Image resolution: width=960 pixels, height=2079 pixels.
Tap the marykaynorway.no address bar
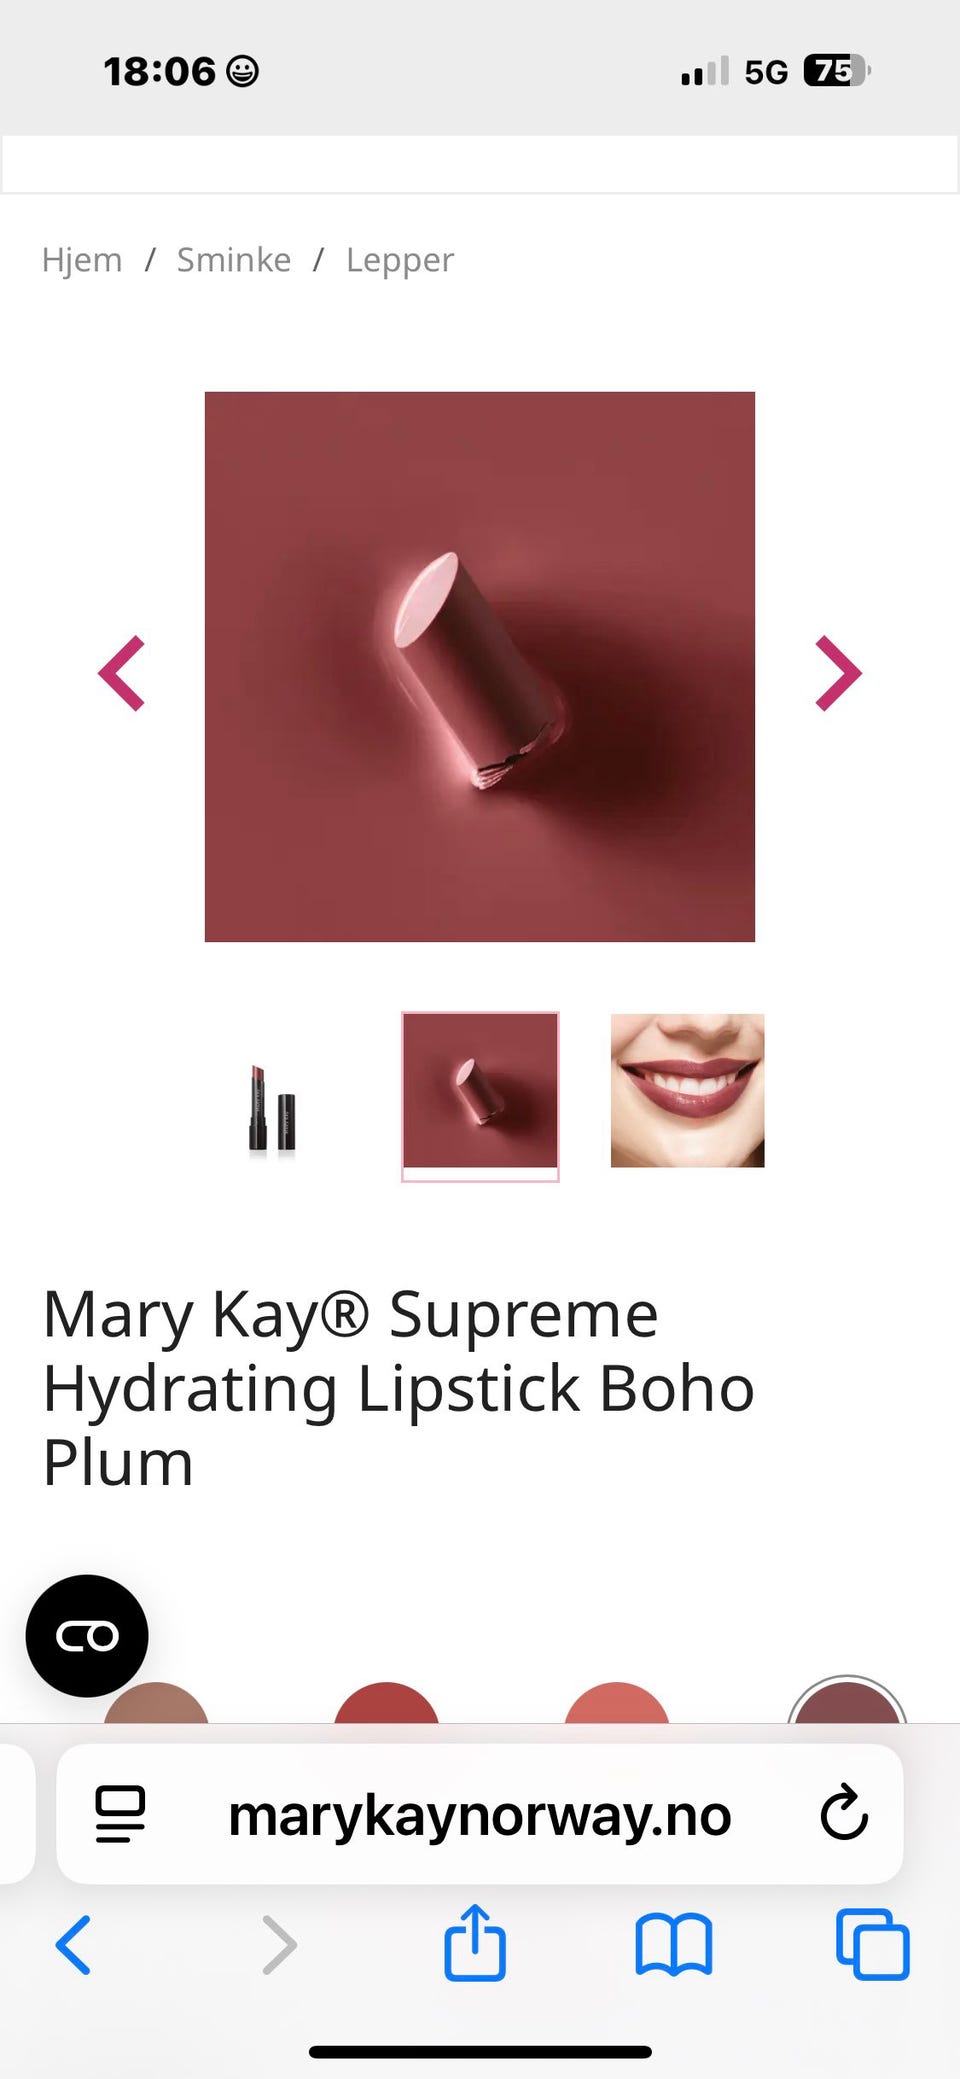(x=480, y=1814)
